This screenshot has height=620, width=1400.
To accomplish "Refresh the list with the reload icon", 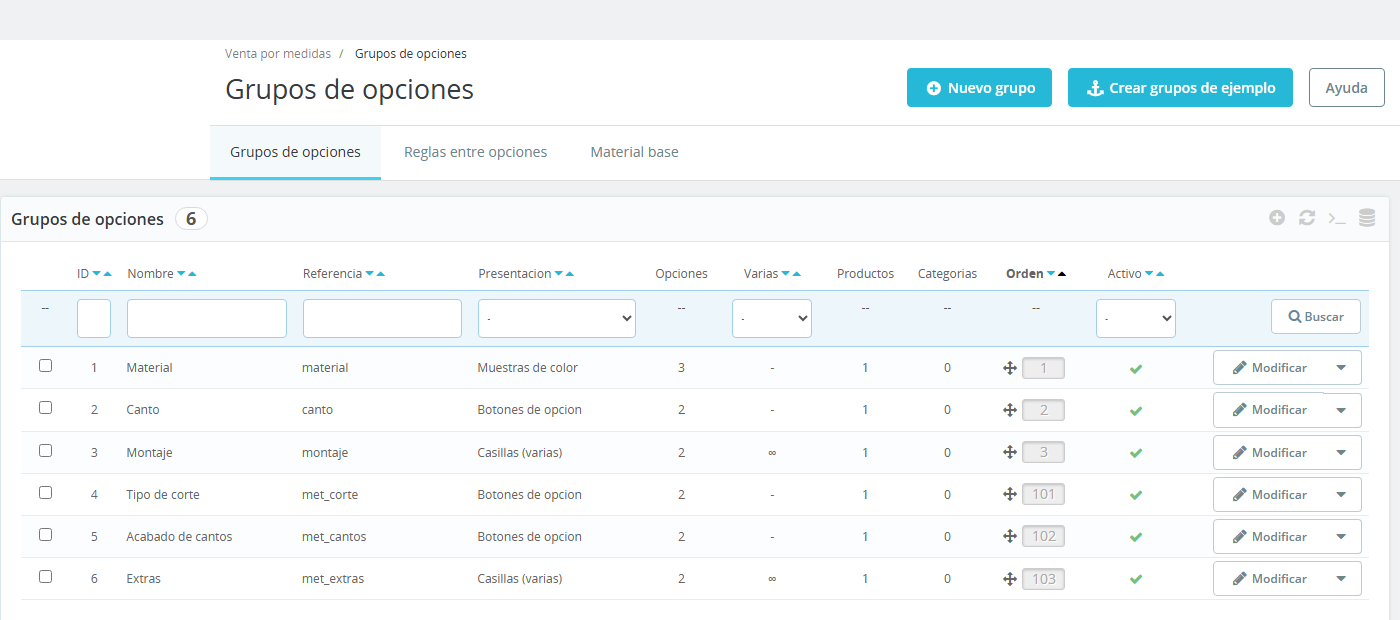I will (x=1307, y=218).
